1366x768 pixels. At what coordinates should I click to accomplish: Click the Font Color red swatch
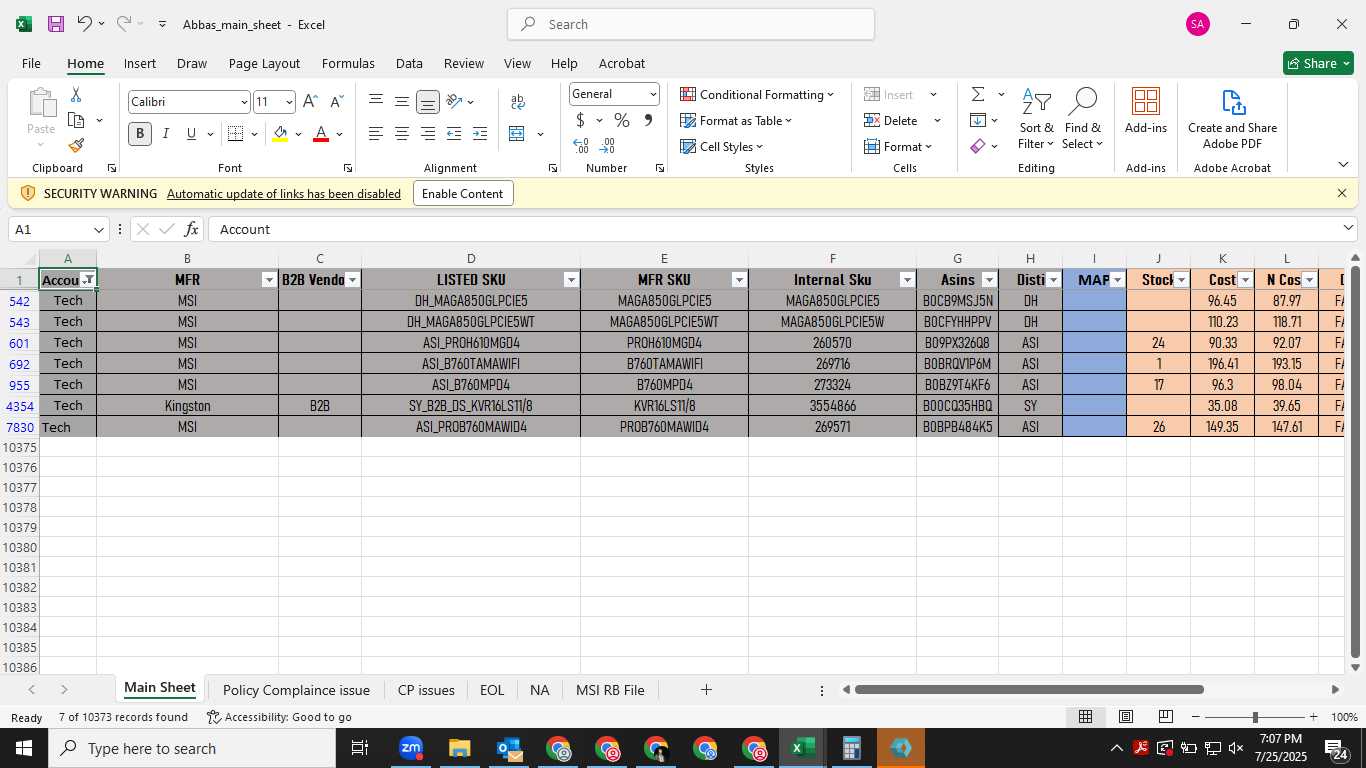321,134
